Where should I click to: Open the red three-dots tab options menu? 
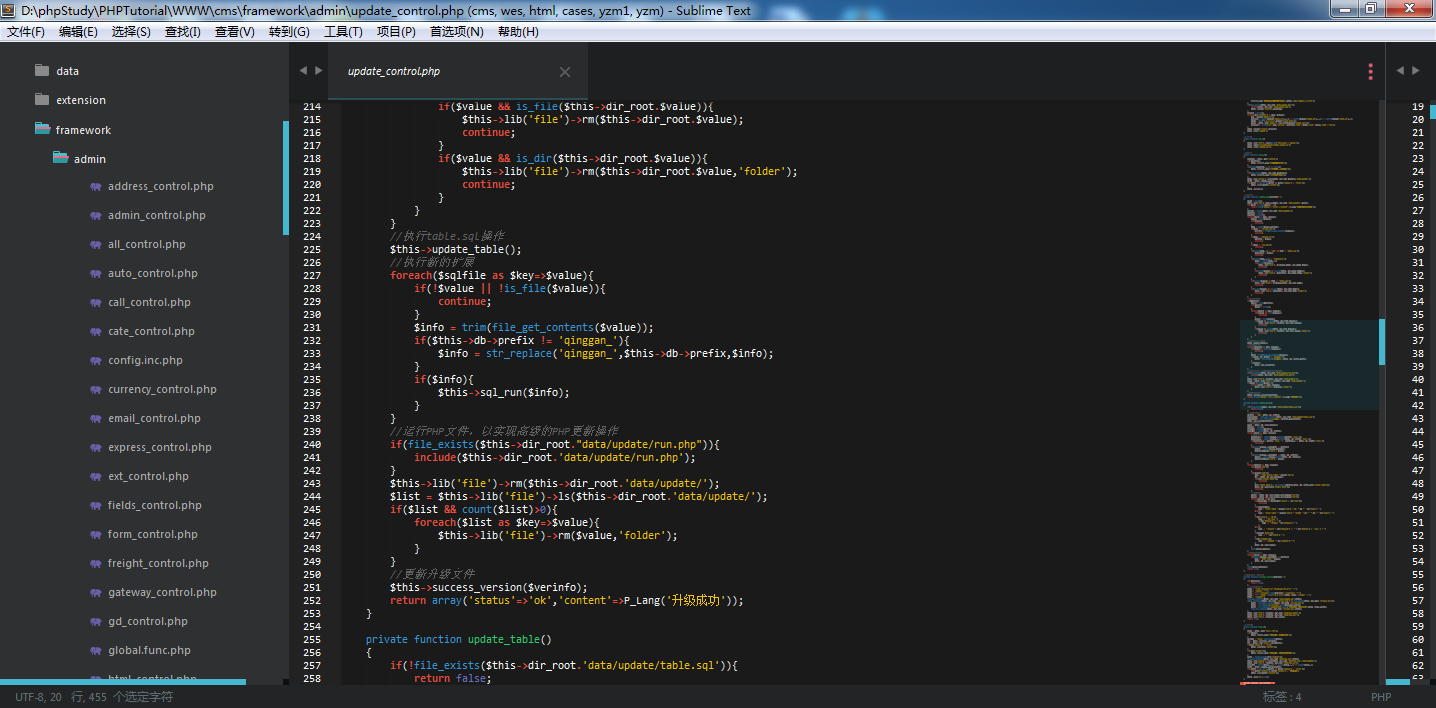tap(1370, 72)
